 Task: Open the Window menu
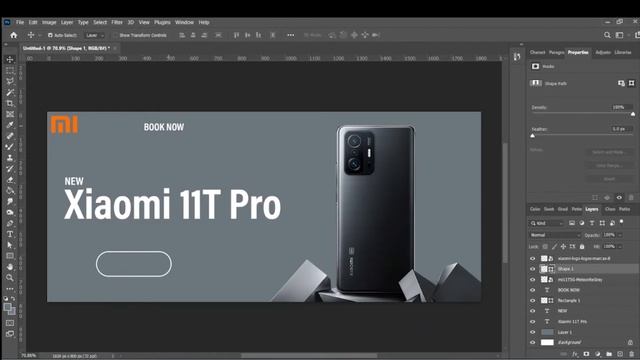[184, 22]
